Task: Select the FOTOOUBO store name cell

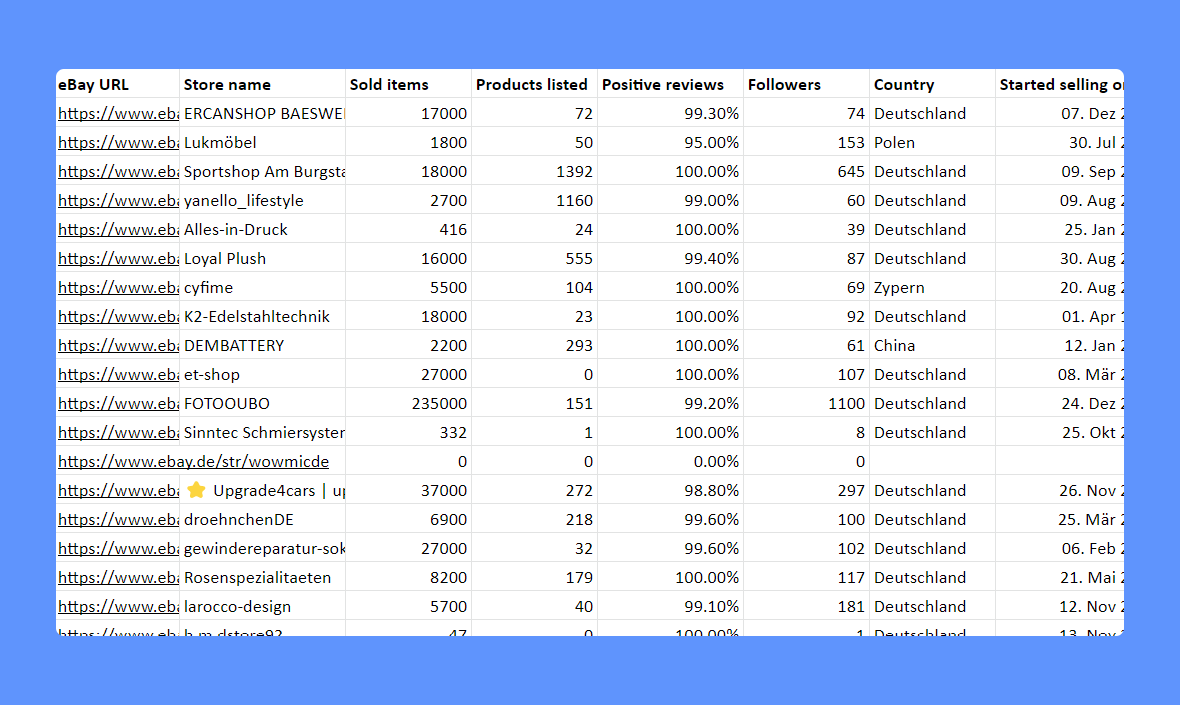Action: coord(227,404)
